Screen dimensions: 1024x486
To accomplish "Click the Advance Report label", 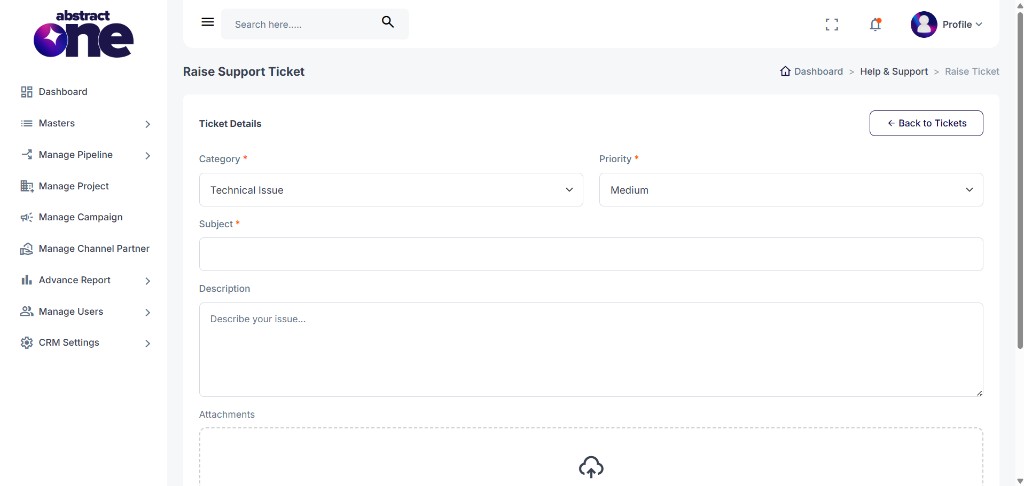I will pyautogui.click(x=74, y=280).
